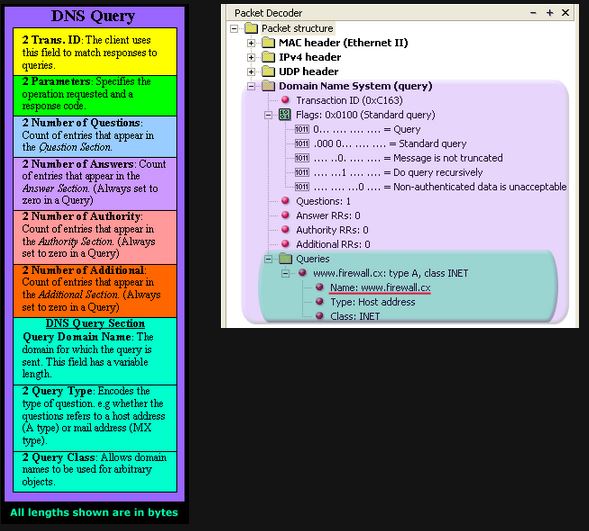589x531 pixels.
Task: Click the plus button in Packet Decoder title bar
Action: tap(550, 13)
